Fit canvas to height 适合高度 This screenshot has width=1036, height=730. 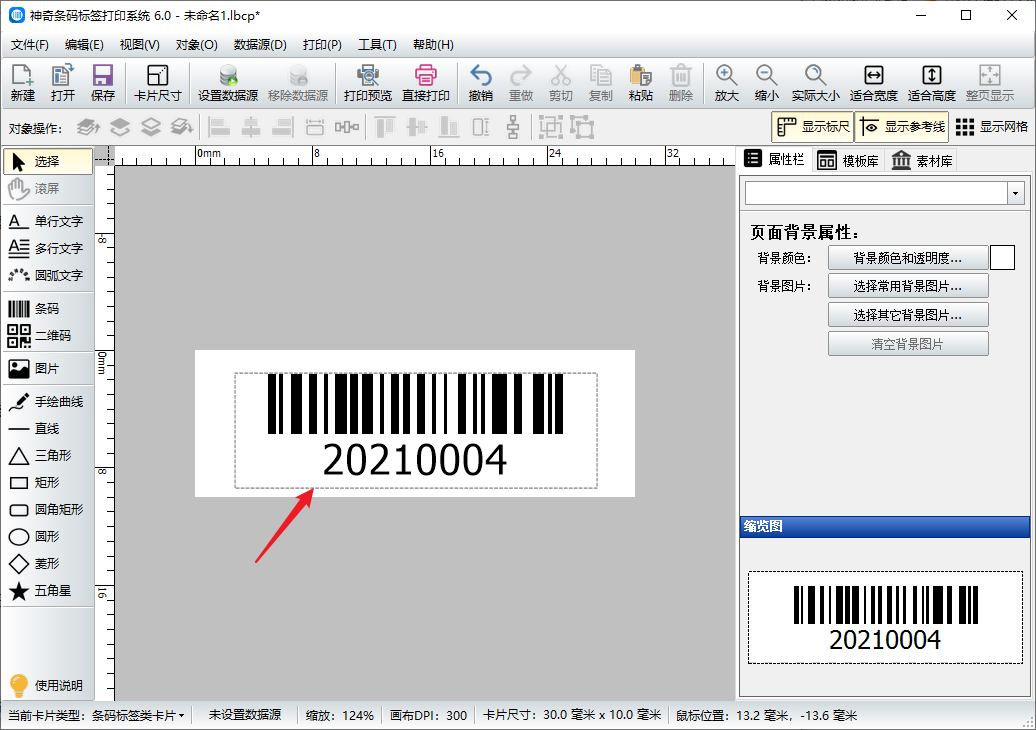pos(932,83)
